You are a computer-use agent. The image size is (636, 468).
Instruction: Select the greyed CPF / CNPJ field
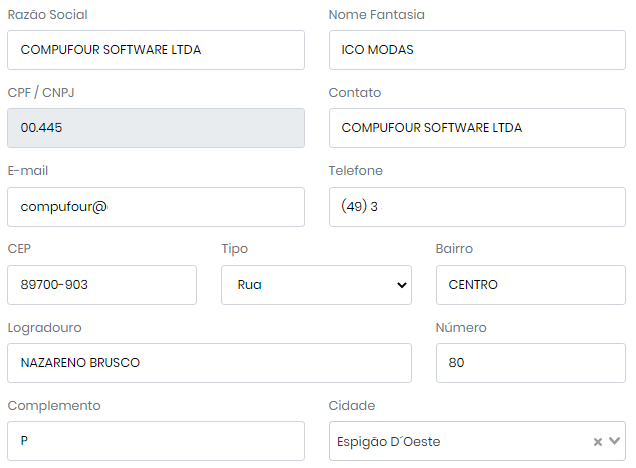pos(155,128)
